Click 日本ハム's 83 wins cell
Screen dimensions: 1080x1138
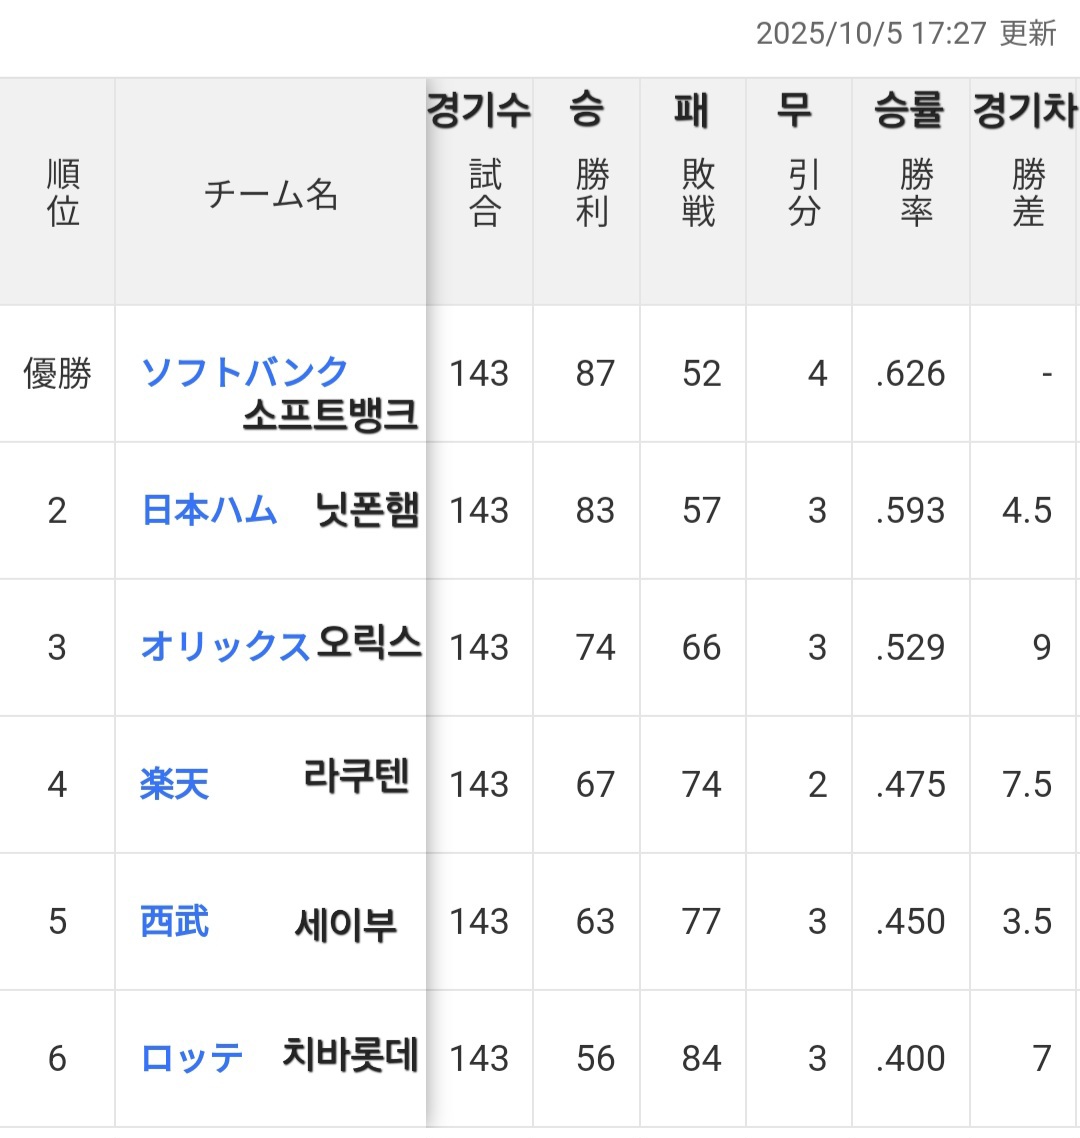click(595, 510)
